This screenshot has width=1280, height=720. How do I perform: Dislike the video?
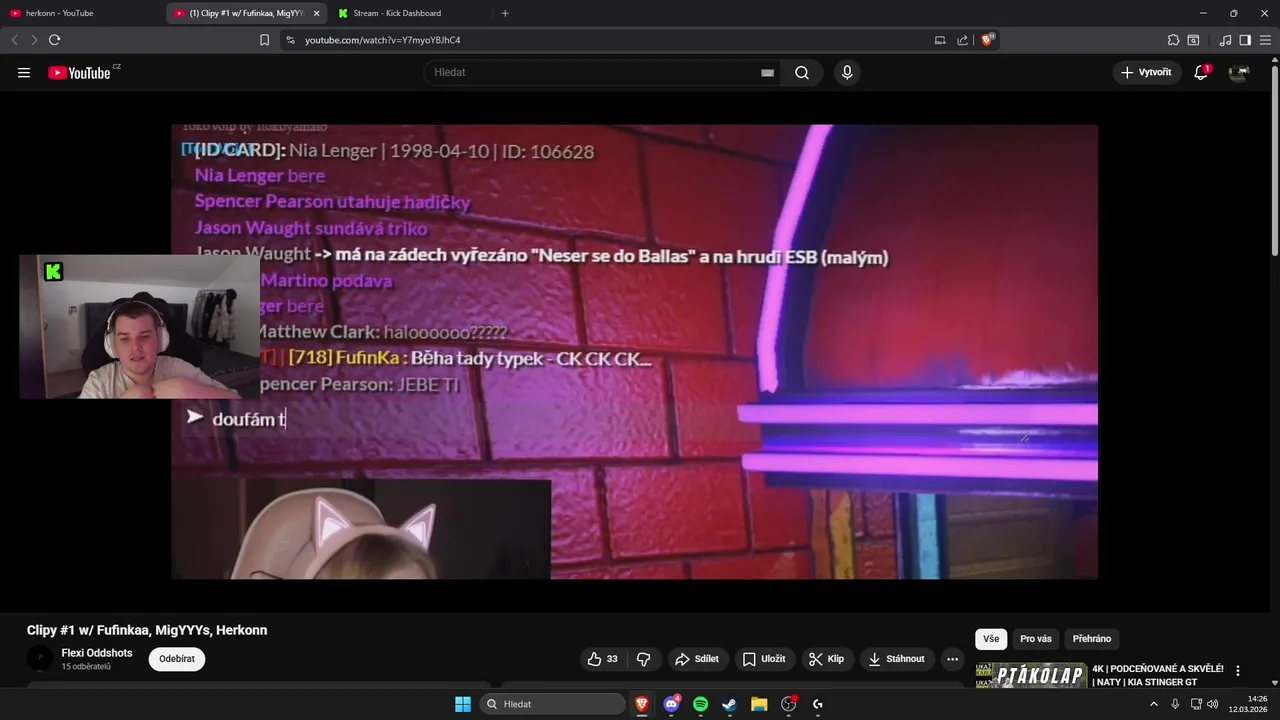click(643, 659)
